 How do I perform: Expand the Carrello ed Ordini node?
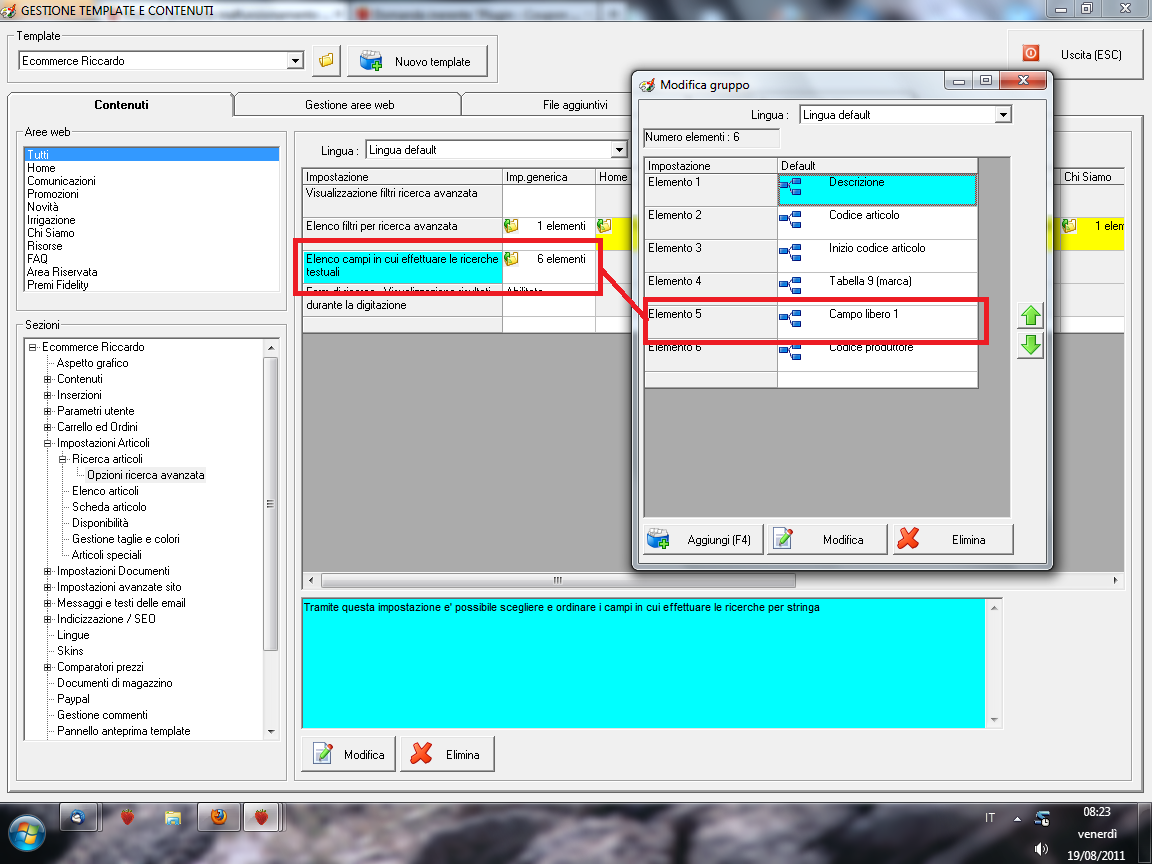48,427
